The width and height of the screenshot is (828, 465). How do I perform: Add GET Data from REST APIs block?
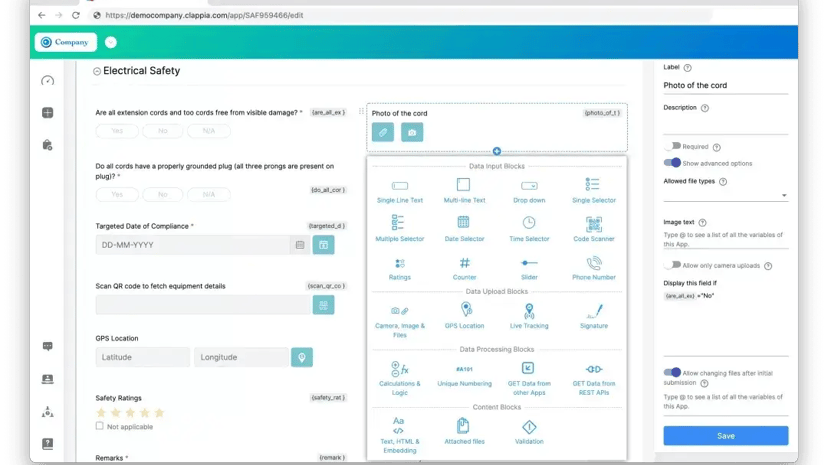(x=594, y=378)
